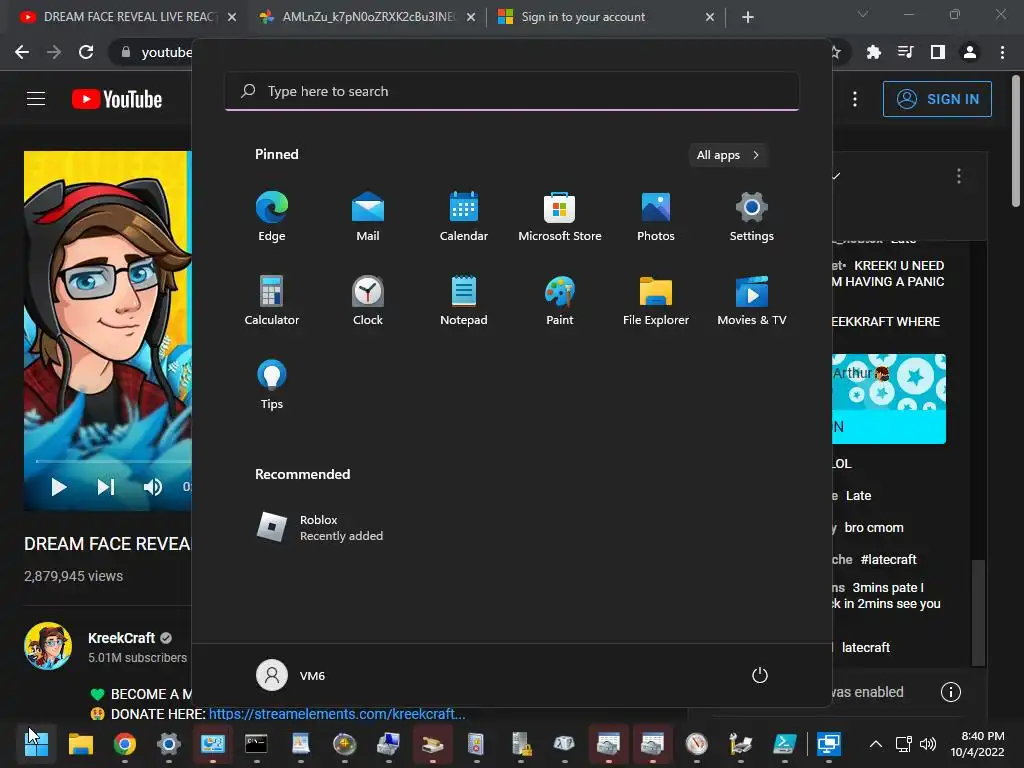Viewport: 1024px width, 768px height.
Task: Launch the Paint app
Action: pyautogui.click(x=560, y=300)
